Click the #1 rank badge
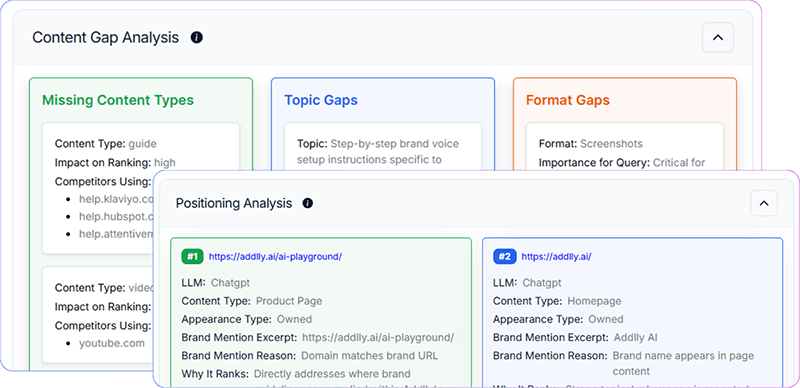800x388 pixels. [x=192, y=257]
